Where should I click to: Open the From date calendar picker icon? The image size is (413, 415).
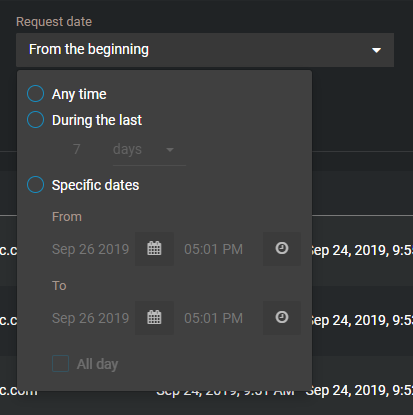point(154,249)
